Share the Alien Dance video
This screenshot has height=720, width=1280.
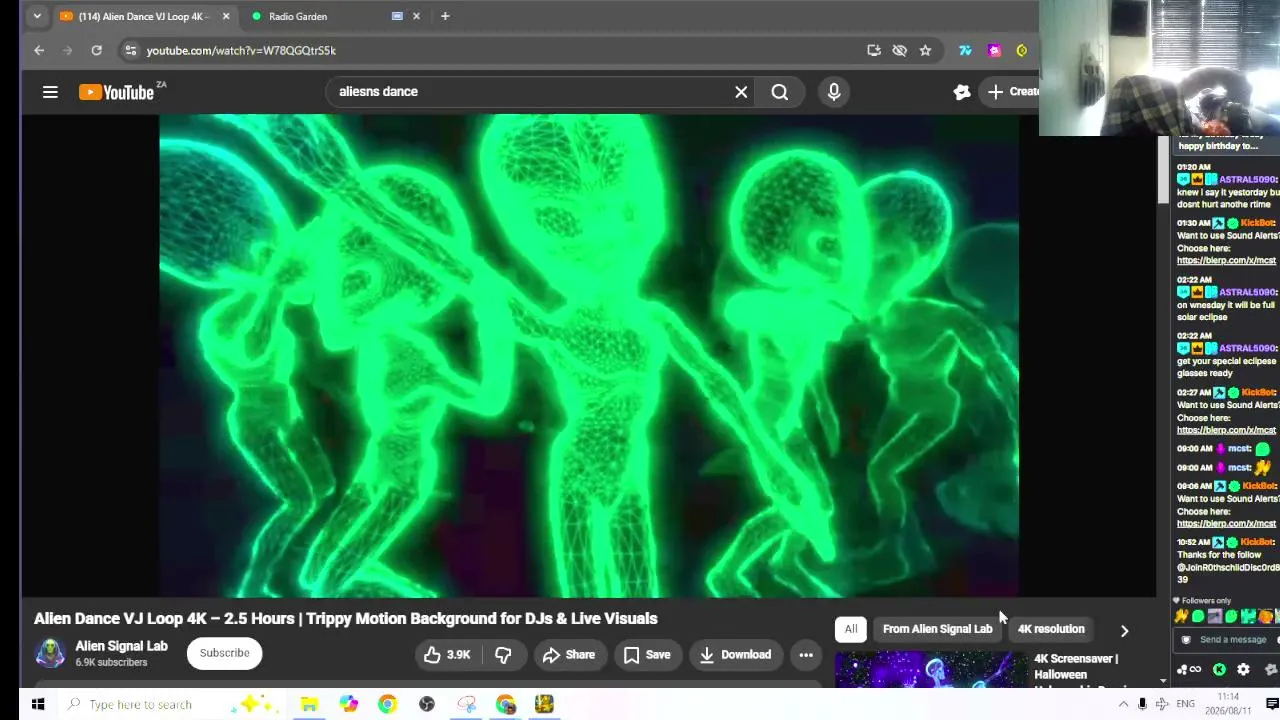[569, 655]
